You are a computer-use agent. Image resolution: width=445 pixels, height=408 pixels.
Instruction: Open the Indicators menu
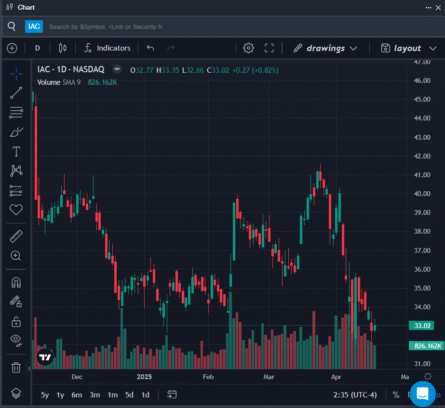(107, 48)
